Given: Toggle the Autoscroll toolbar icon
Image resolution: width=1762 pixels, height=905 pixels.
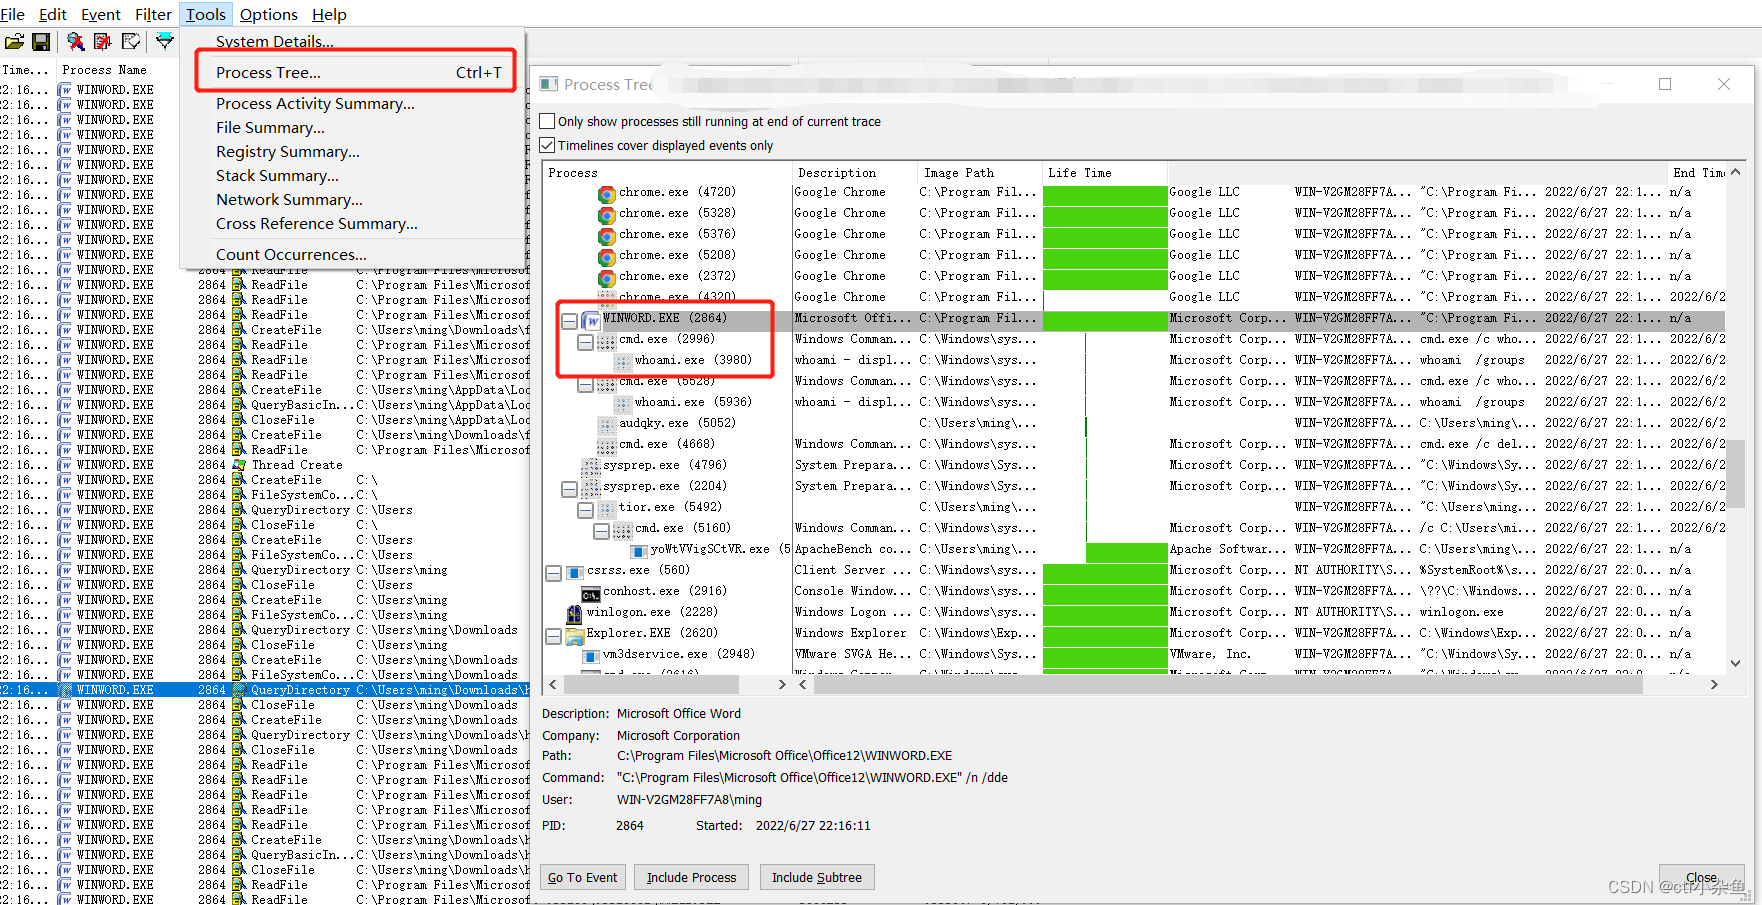Looking at the screenshot, I should pos(102,41).
